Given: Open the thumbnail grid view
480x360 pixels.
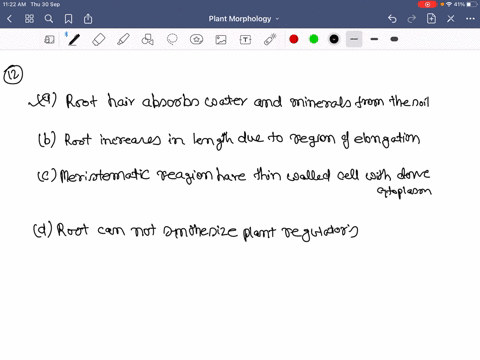Looking at the screenshot, I should coord(29,19).
